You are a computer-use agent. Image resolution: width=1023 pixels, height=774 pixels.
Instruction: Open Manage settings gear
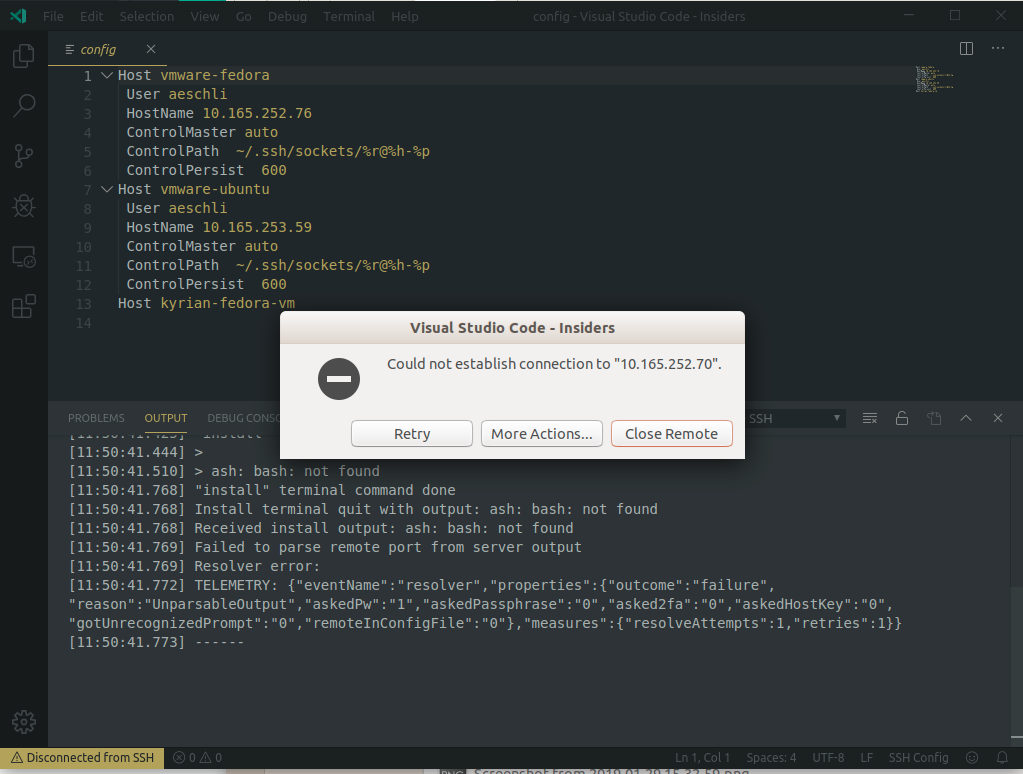(23, 721)
